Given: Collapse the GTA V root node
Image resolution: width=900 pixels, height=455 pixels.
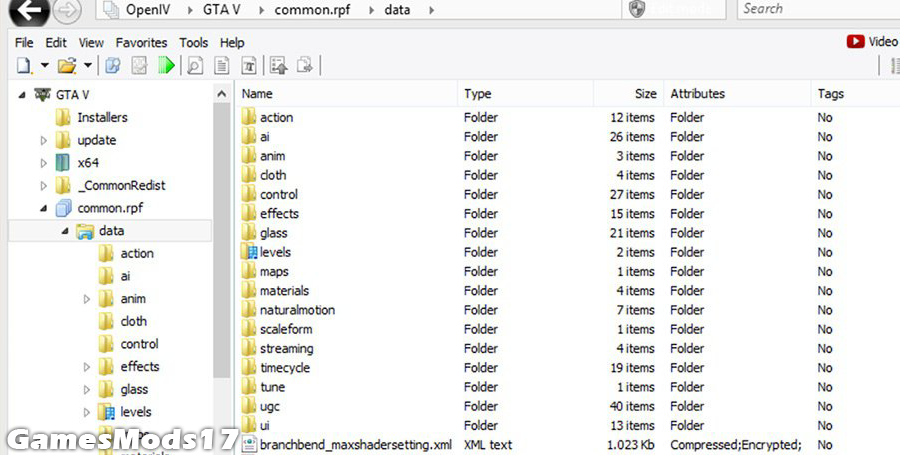Looking at the screenshot, I should tap(22, 95).
